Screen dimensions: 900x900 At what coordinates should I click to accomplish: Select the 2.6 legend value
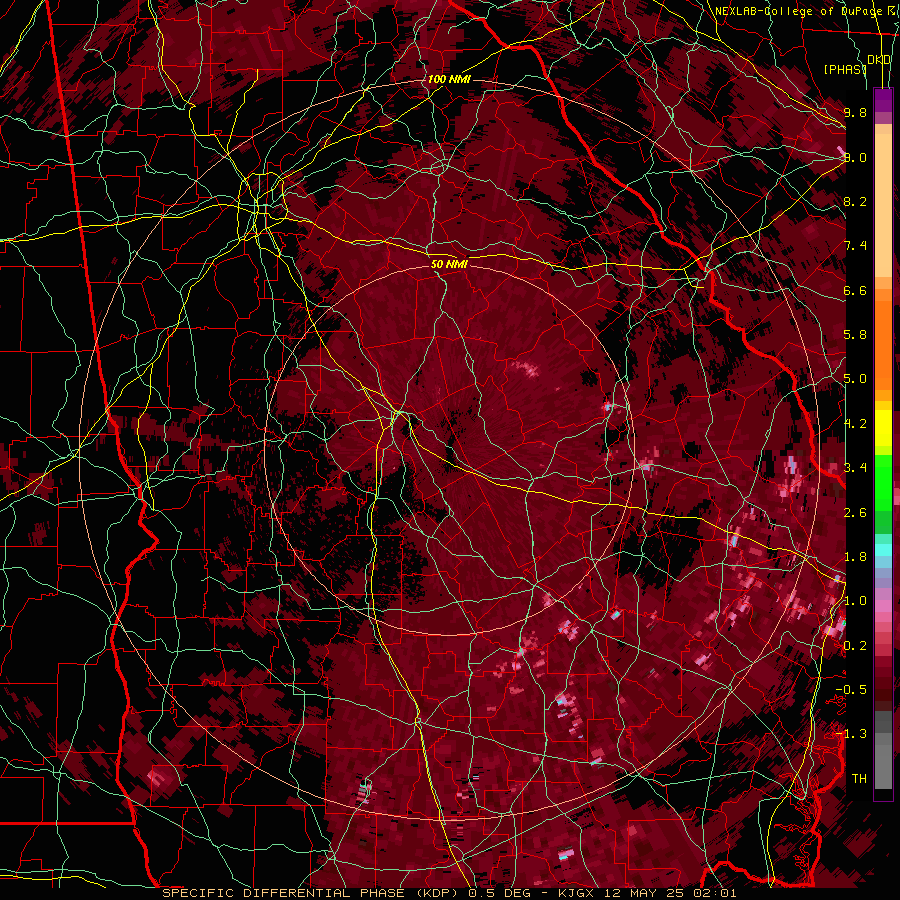[x=855, y=513]
